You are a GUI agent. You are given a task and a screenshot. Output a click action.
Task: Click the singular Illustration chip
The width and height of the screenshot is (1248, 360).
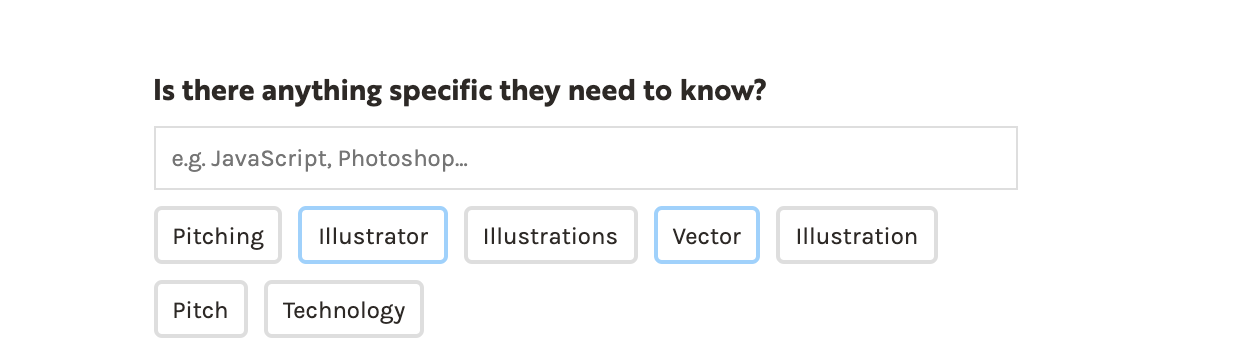coord(857,236)
